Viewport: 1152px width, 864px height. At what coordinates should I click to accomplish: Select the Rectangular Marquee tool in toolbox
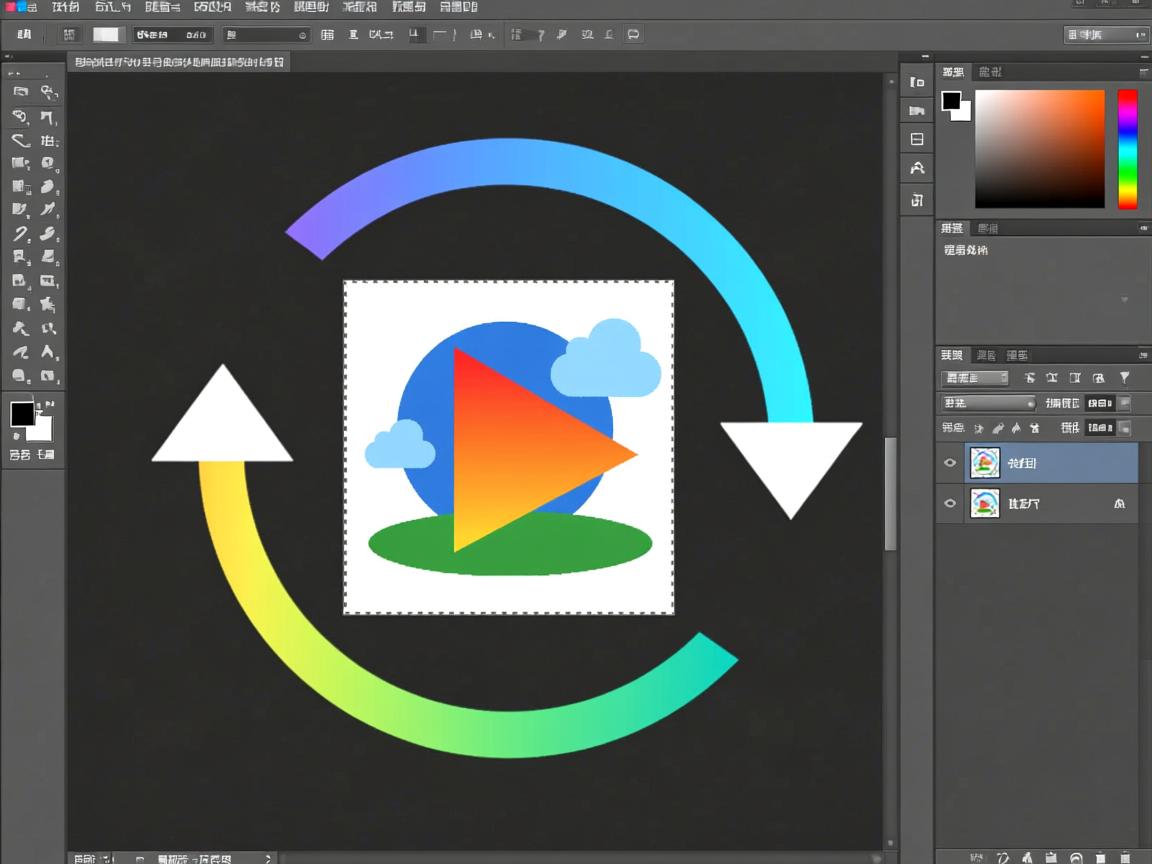pos(20,92)
